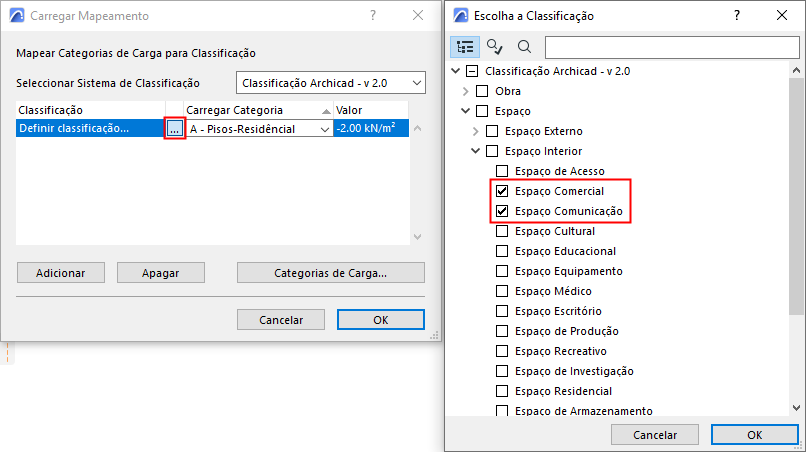Expand the Obra tree node
This screenshot has height=452, width=806.
[x=465, y=91]
